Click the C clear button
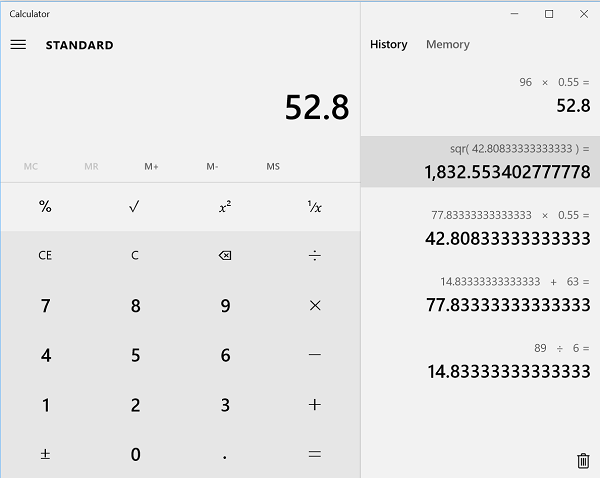Viewport: 600px width, 478px height. [135, 255]
